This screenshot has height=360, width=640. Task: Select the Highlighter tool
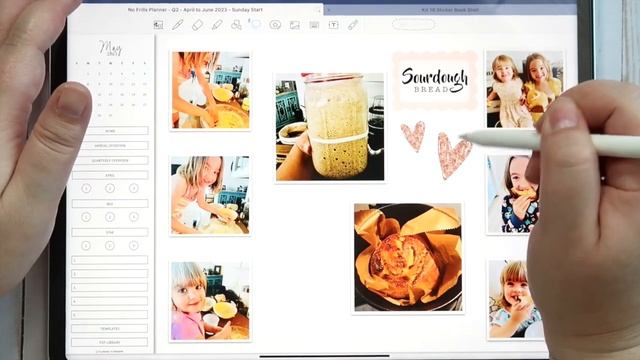point(217,25)
